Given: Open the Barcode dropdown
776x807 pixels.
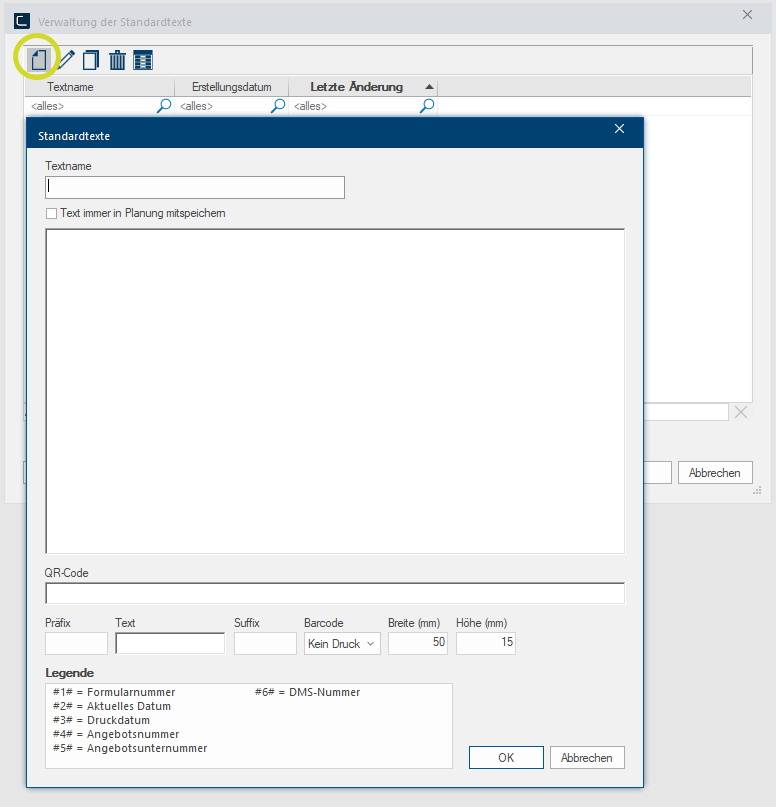Looking at the screenshot, I should 342,643.
